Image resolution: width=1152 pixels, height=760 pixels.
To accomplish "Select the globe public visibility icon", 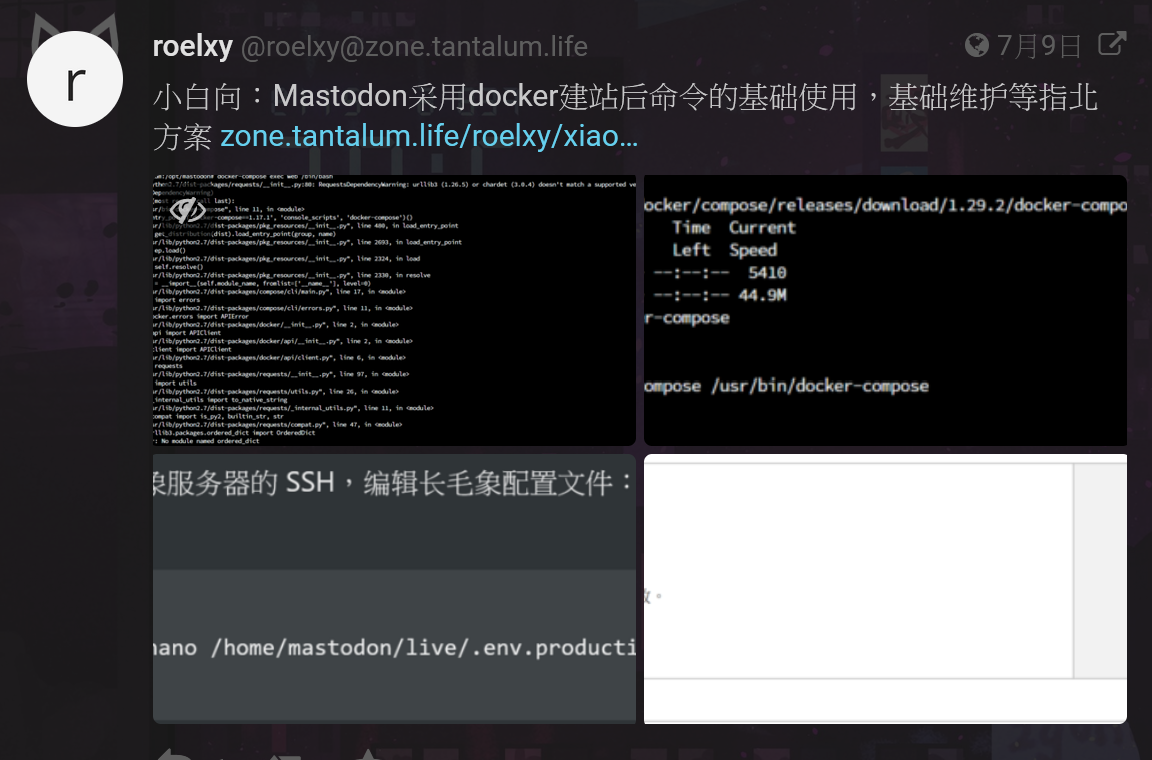I will tap(977, 46).
